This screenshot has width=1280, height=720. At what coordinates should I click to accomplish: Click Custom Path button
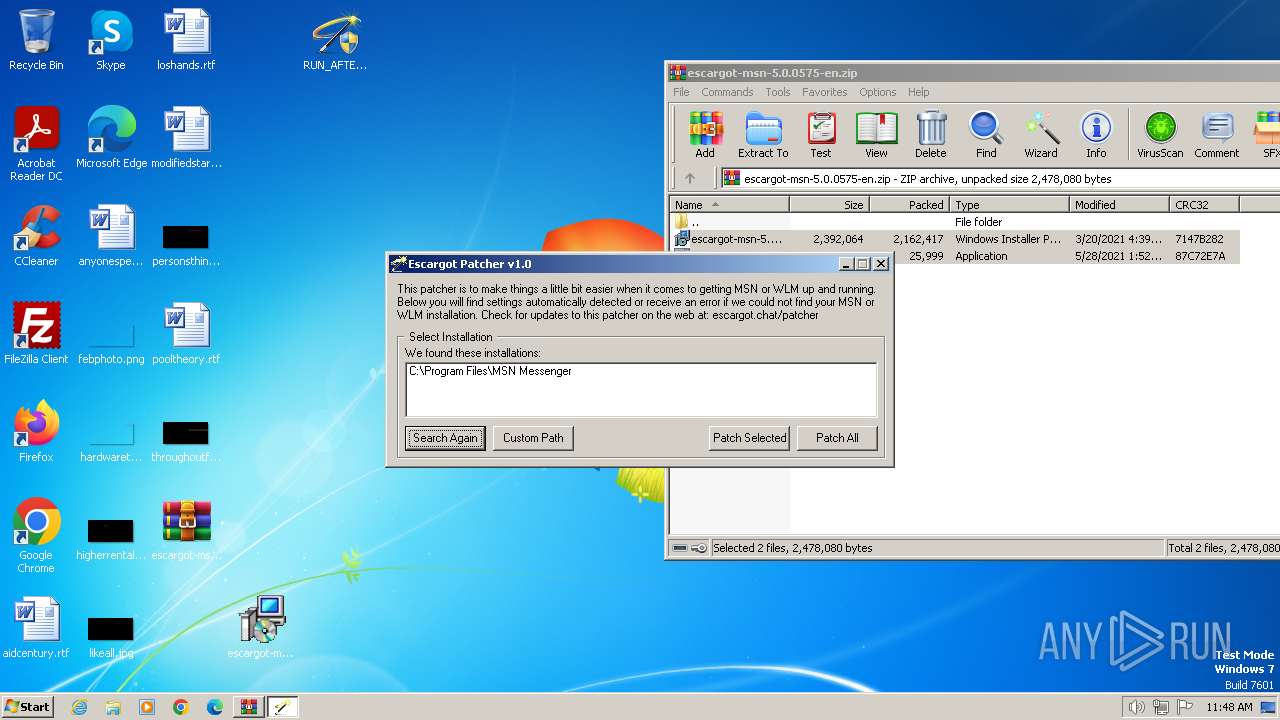(x=533, y=438)
